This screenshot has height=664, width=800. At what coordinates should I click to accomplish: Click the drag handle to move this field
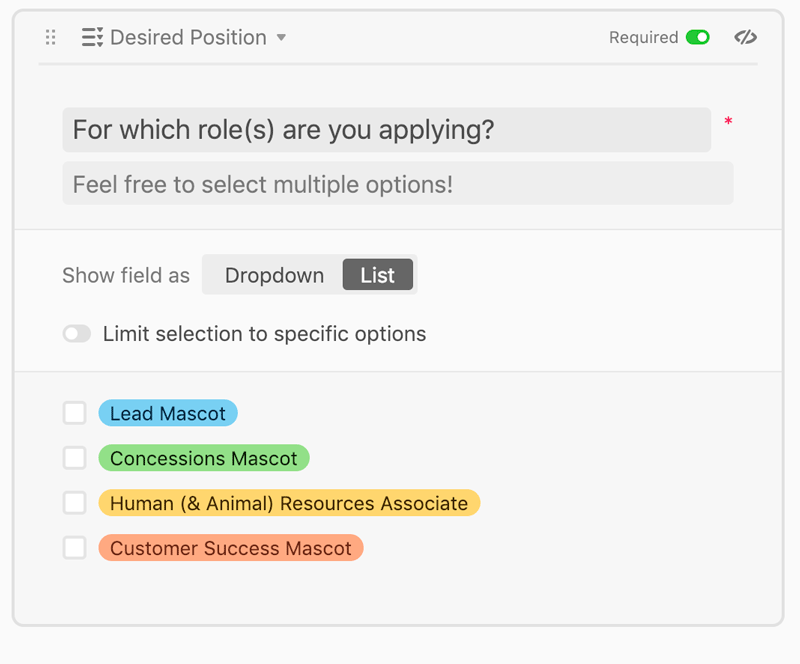[x=50, y=37]
